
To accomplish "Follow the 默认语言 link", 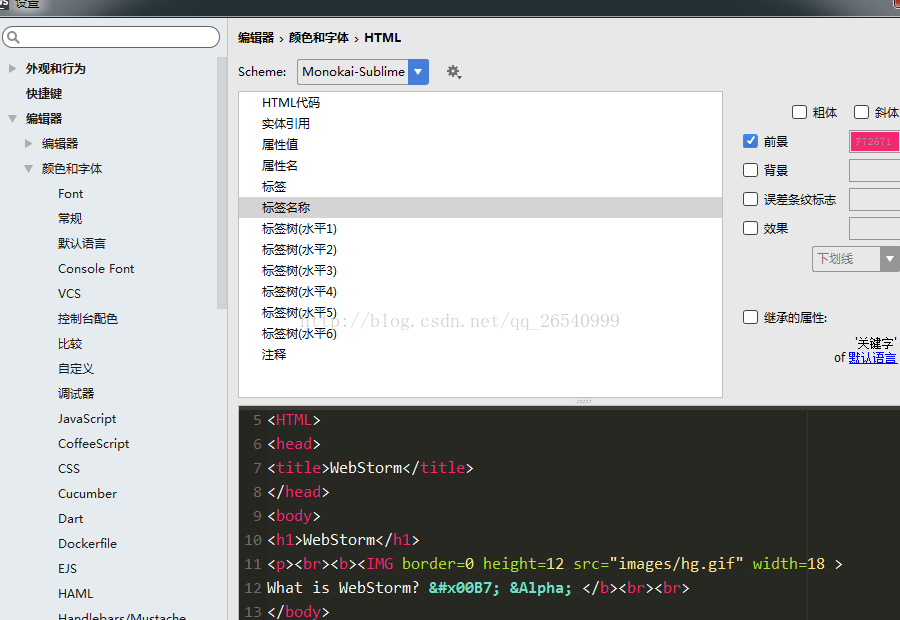I will [x=872, y=358].
